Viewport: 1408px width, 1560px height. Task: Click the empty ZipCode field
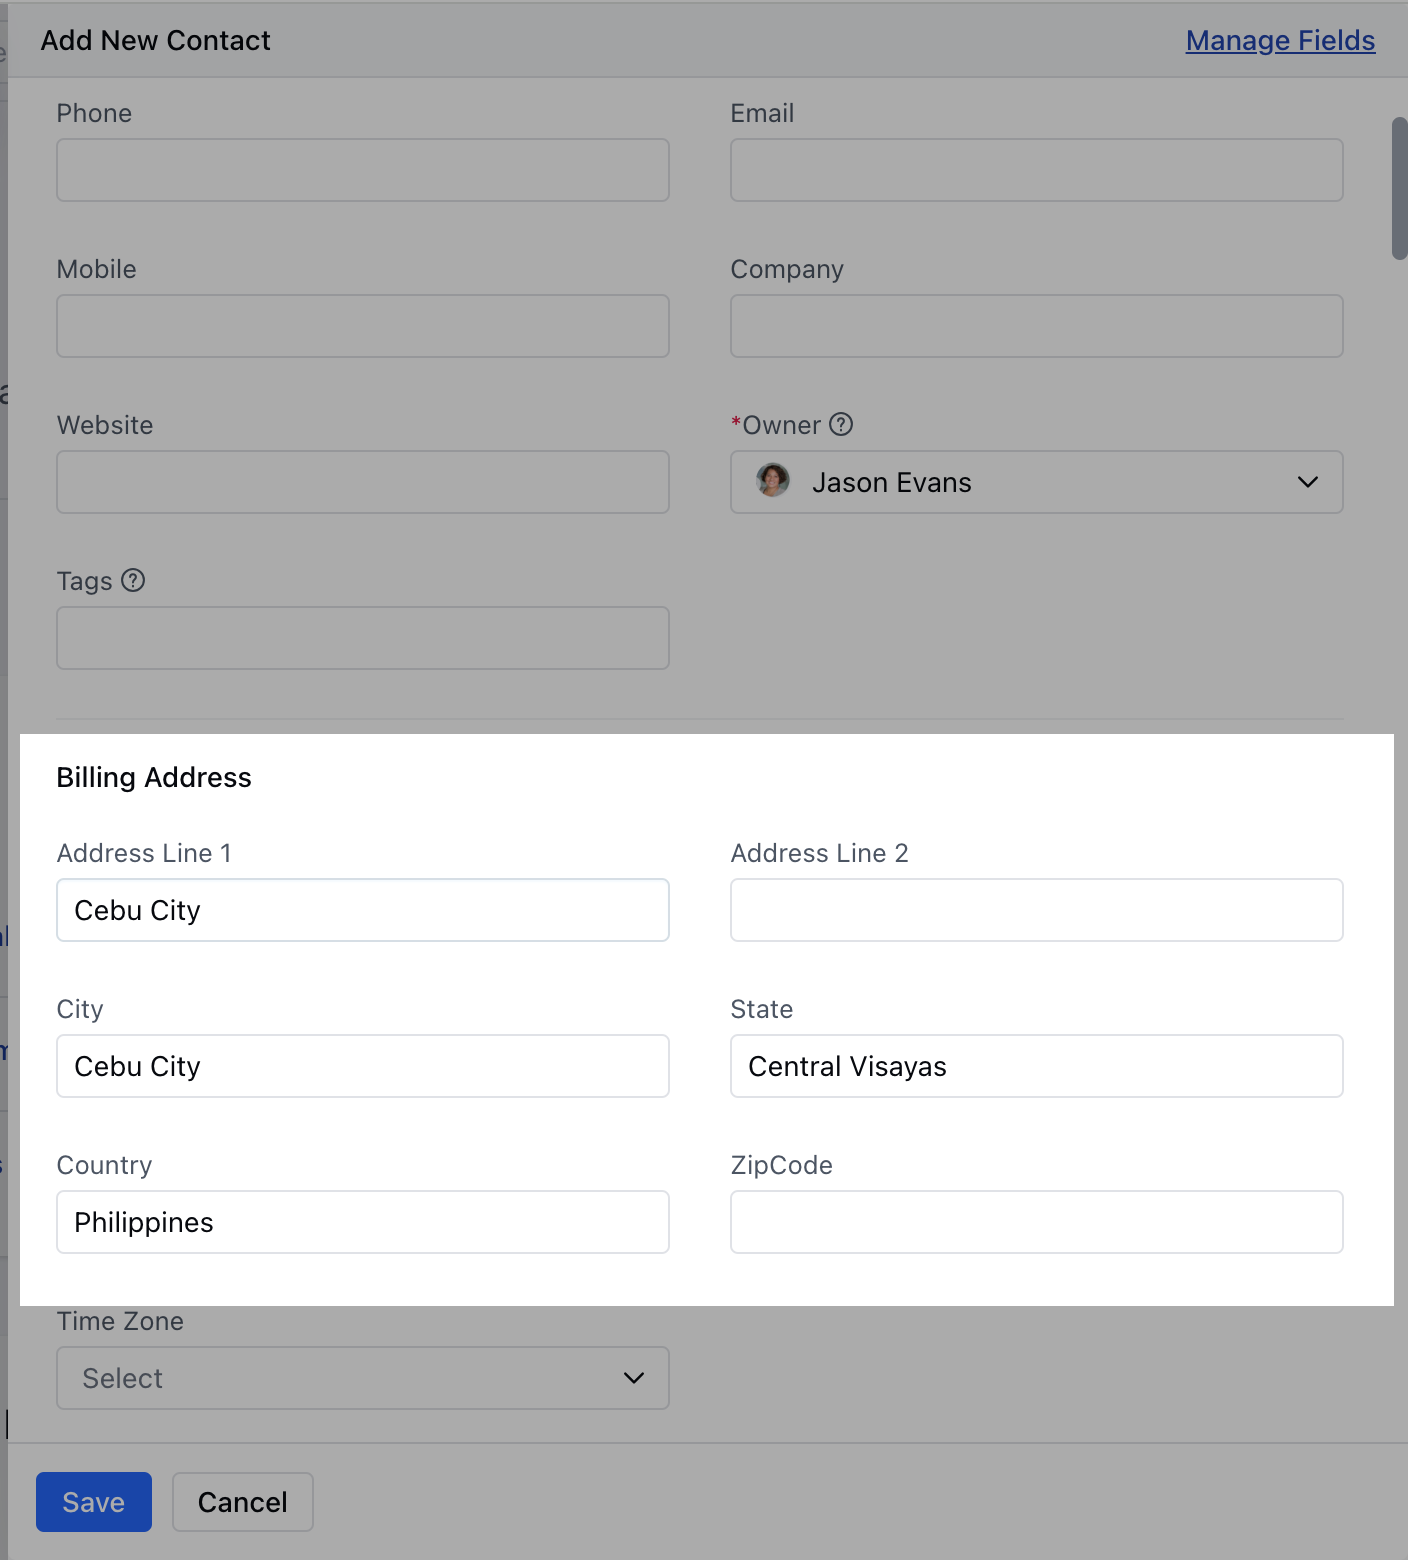click(1037, 1222)
